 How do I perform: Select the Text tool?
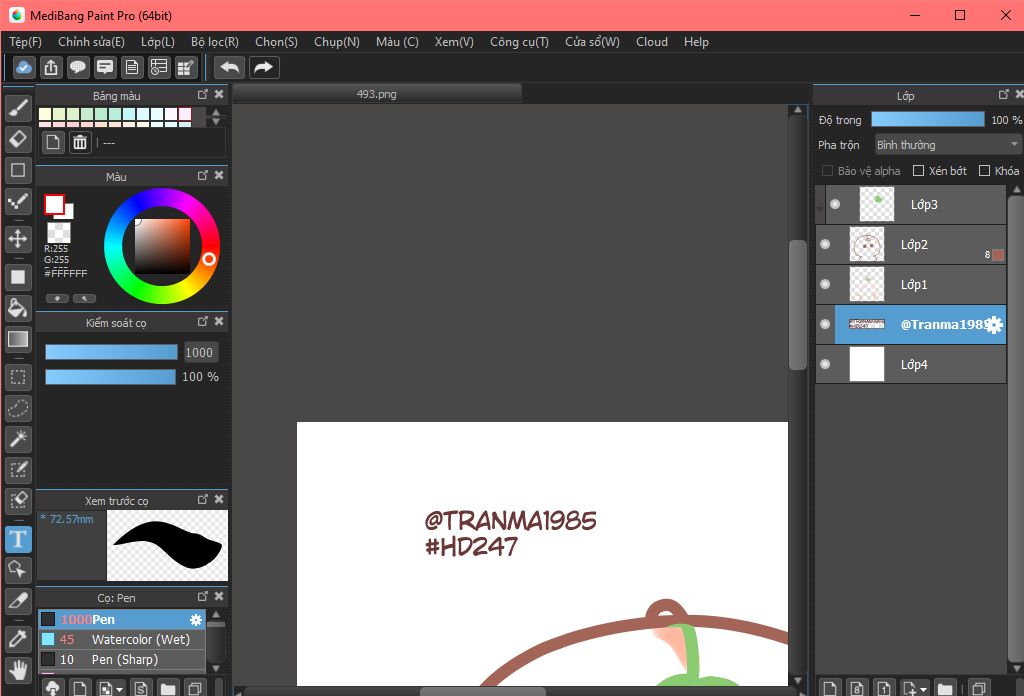pos(18,539)
